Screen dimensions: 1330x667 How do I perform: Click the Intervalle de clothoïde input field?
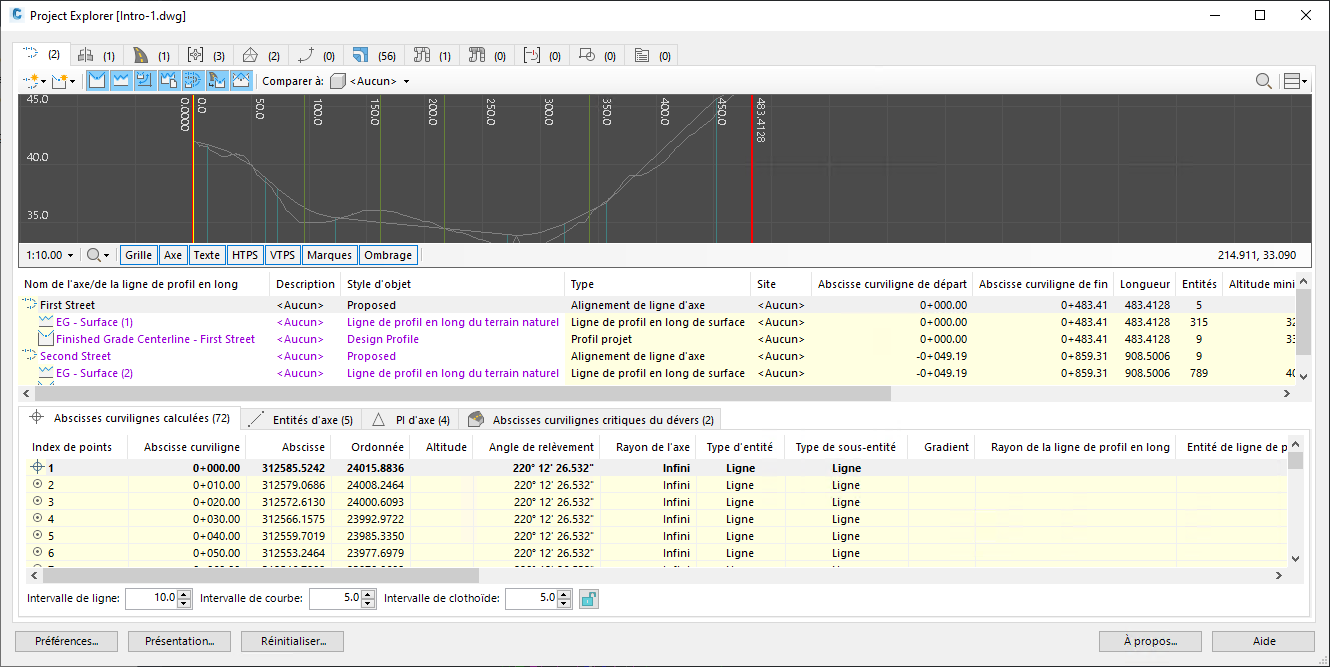[530, 598]
